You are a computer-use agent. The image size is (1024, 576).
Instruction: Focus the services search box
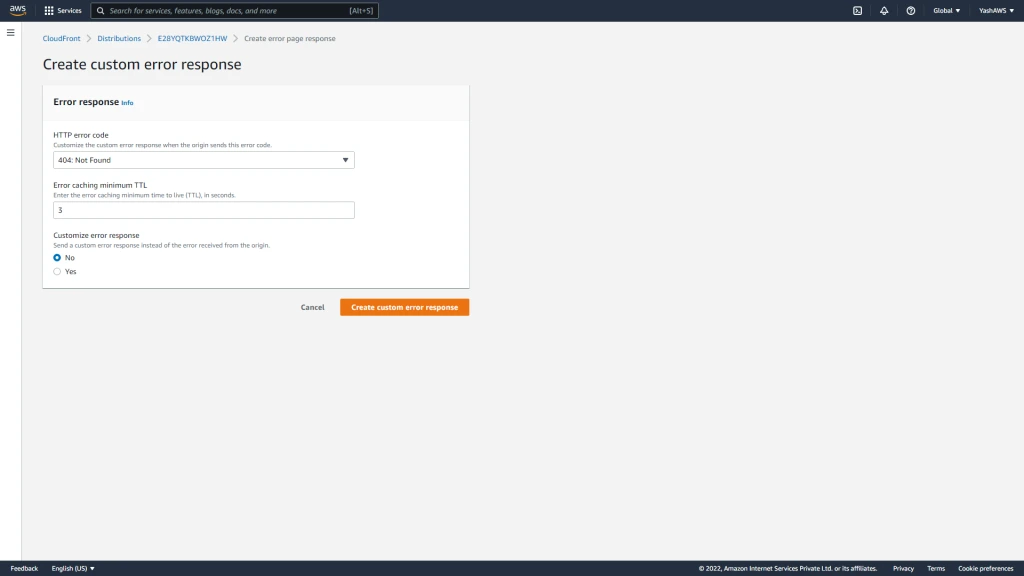pos(234,10)
